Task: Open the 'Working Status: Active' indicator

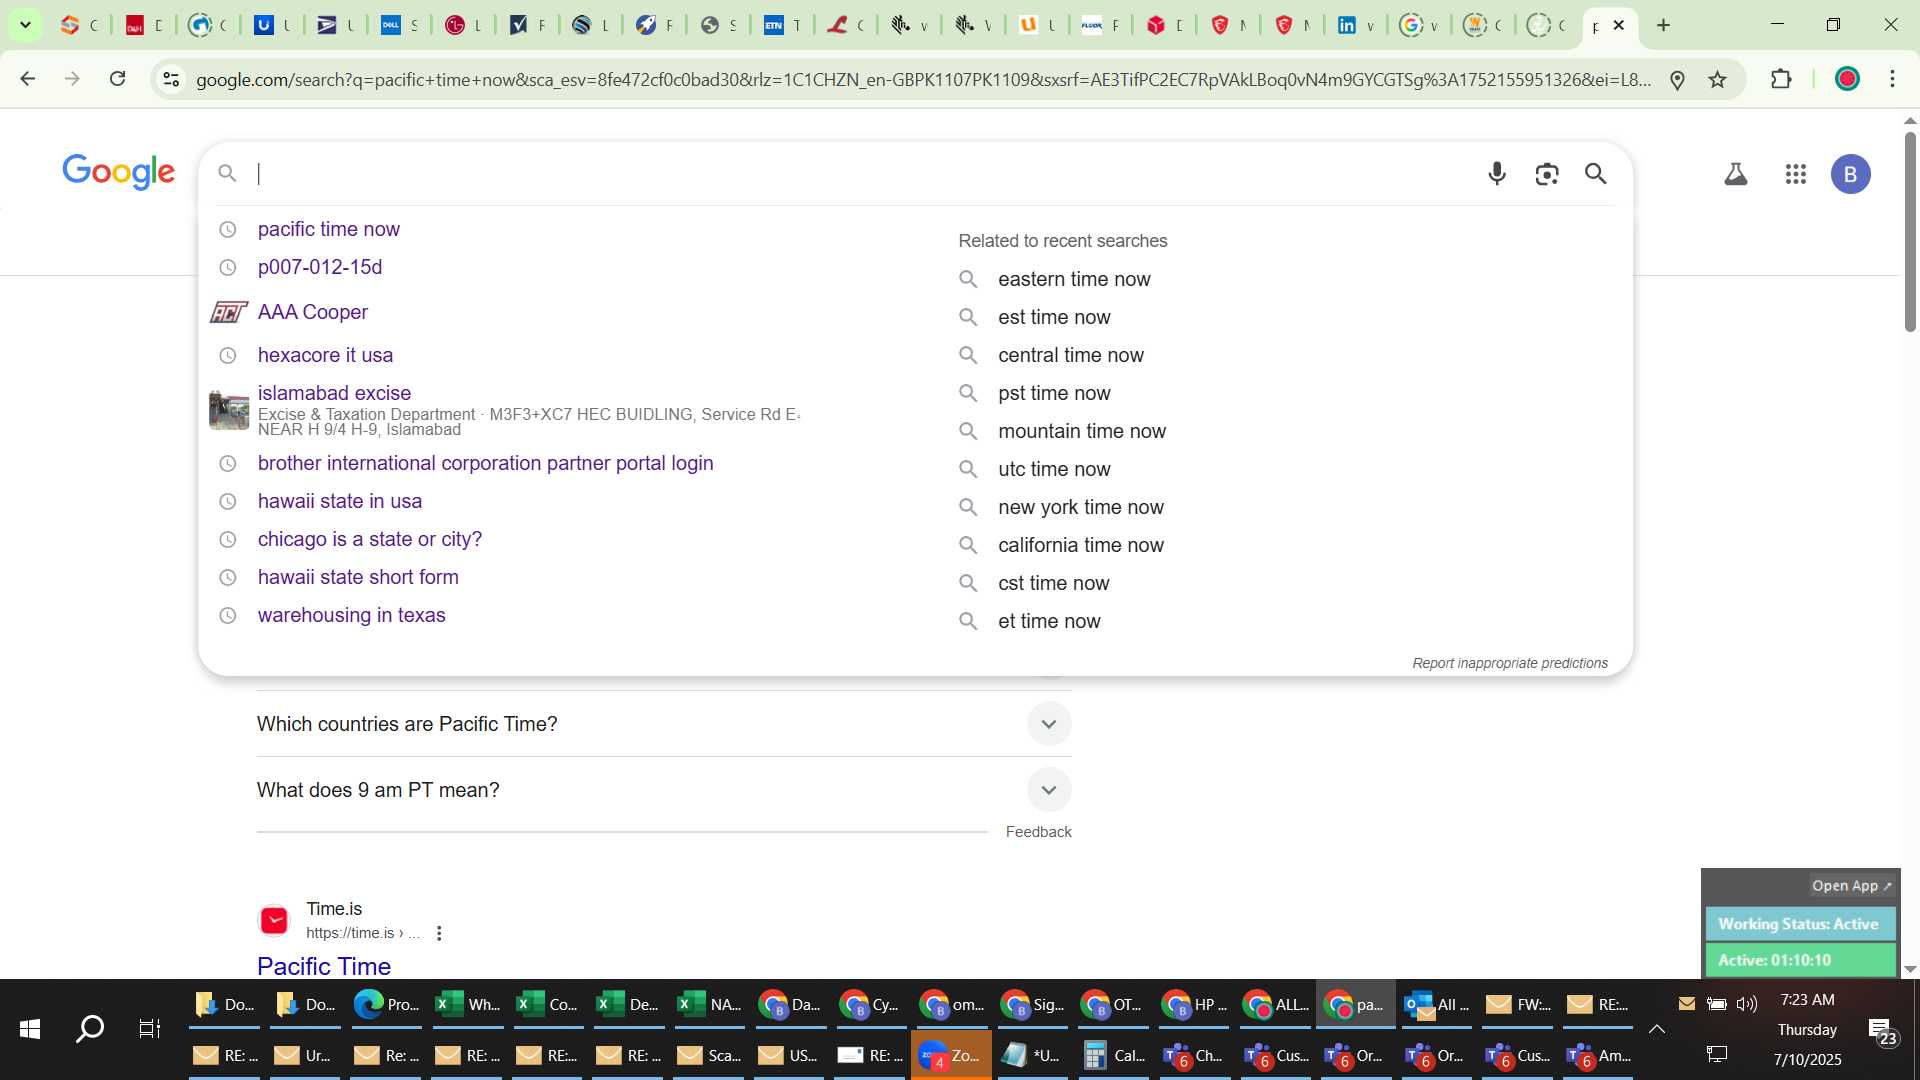Action: click(x=1799, y=924)
